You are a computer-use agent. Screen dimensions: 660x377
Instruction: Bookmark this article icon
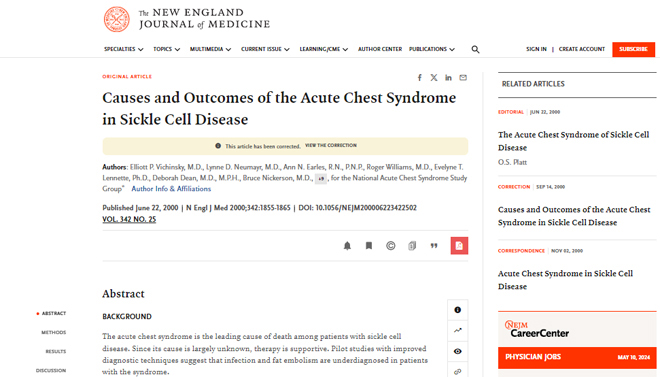tap(369, 246)
